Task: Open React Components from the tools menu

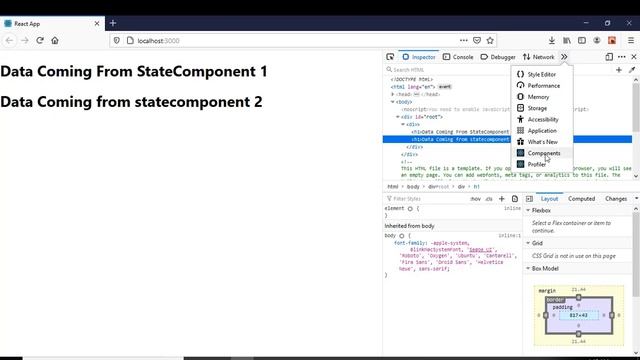Action: tap(542, 153)
